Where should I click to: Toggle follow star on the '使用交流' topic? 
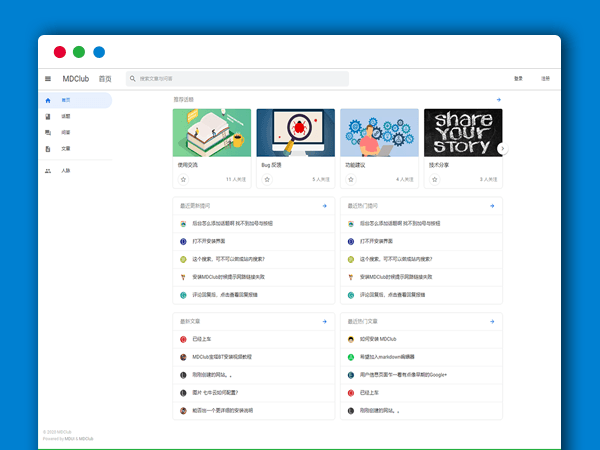183,180
